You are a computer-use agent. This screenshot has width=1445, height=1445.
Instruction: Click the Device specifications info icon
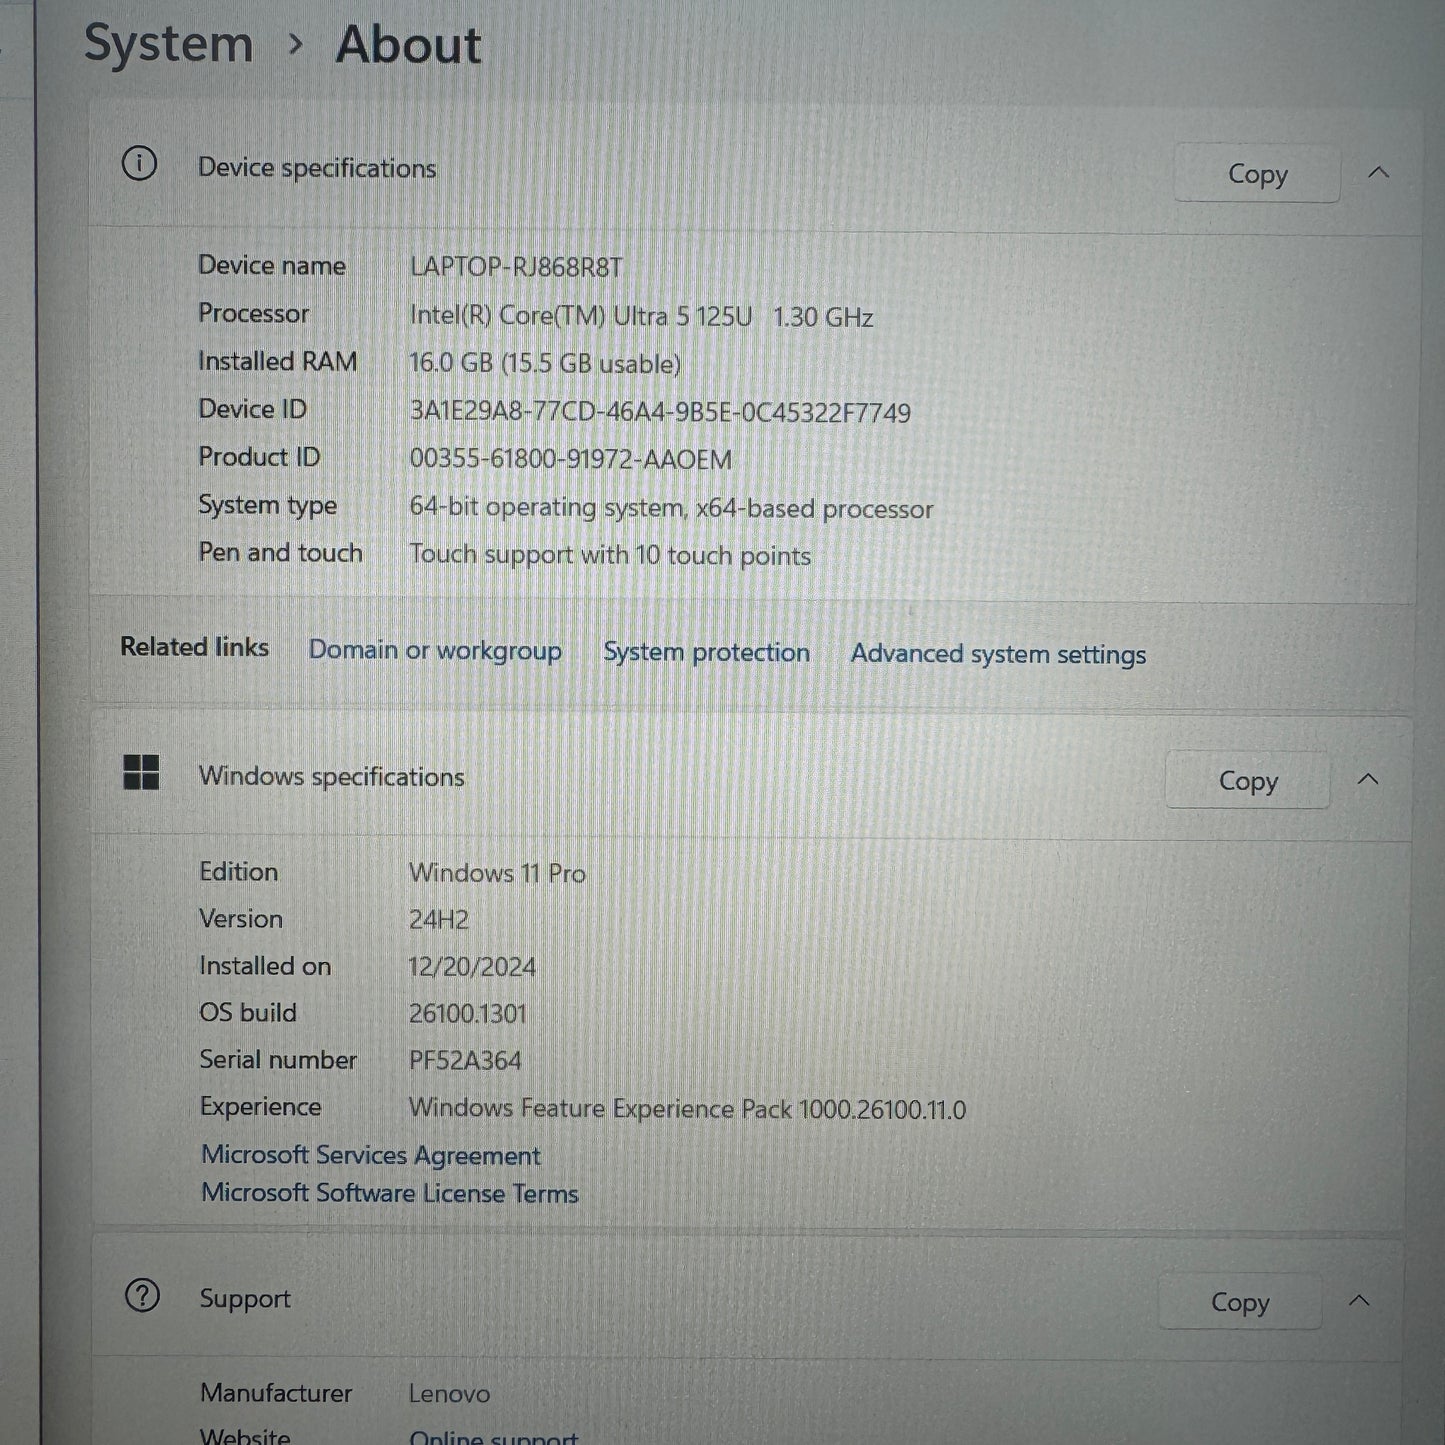click(x=139, y=163)
